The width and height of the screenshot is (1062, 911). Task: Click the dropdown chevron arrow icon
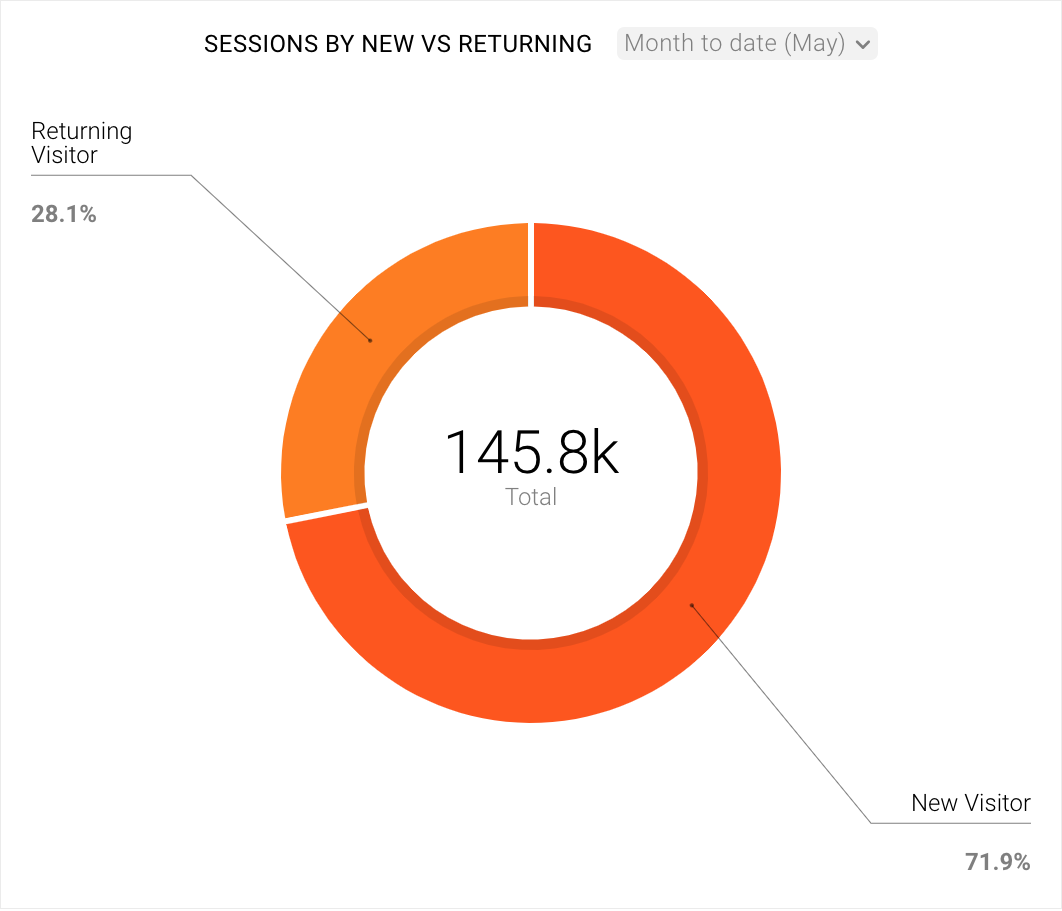862,45
